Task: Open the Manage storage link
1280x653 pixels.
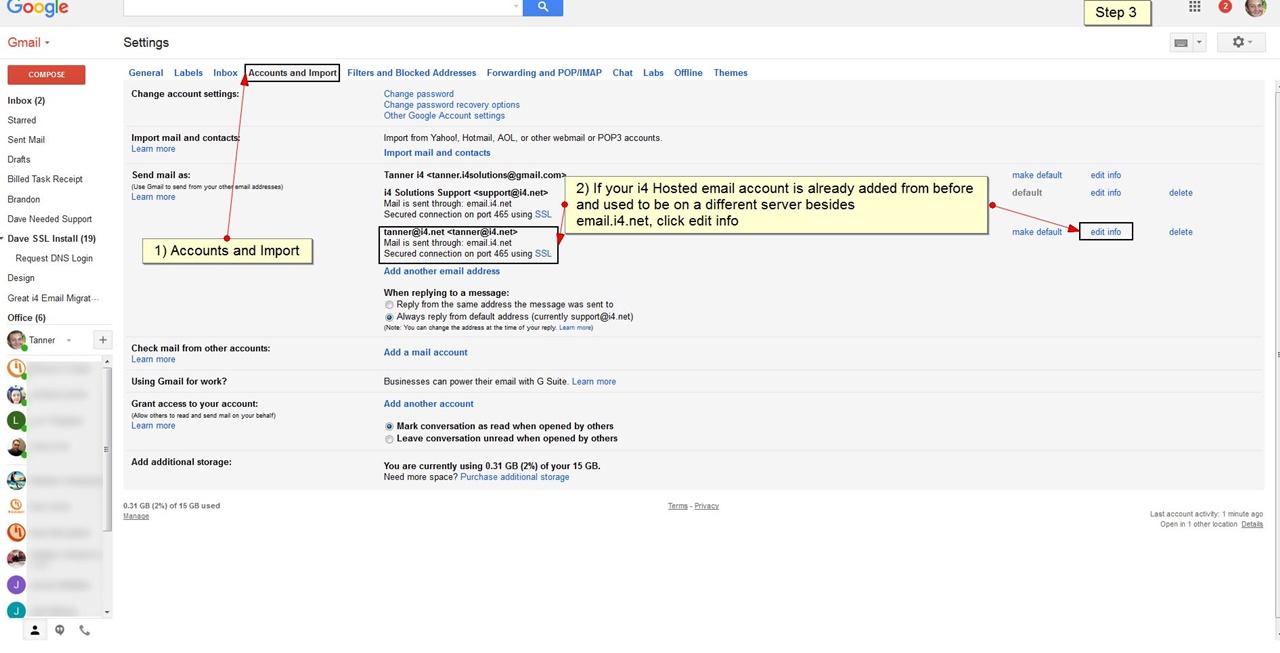Action: (x=136, y=516)
